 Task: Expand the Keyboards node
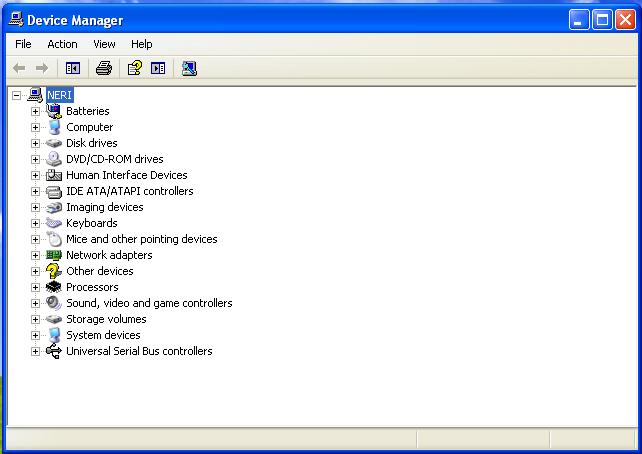[x=35, y=223]
